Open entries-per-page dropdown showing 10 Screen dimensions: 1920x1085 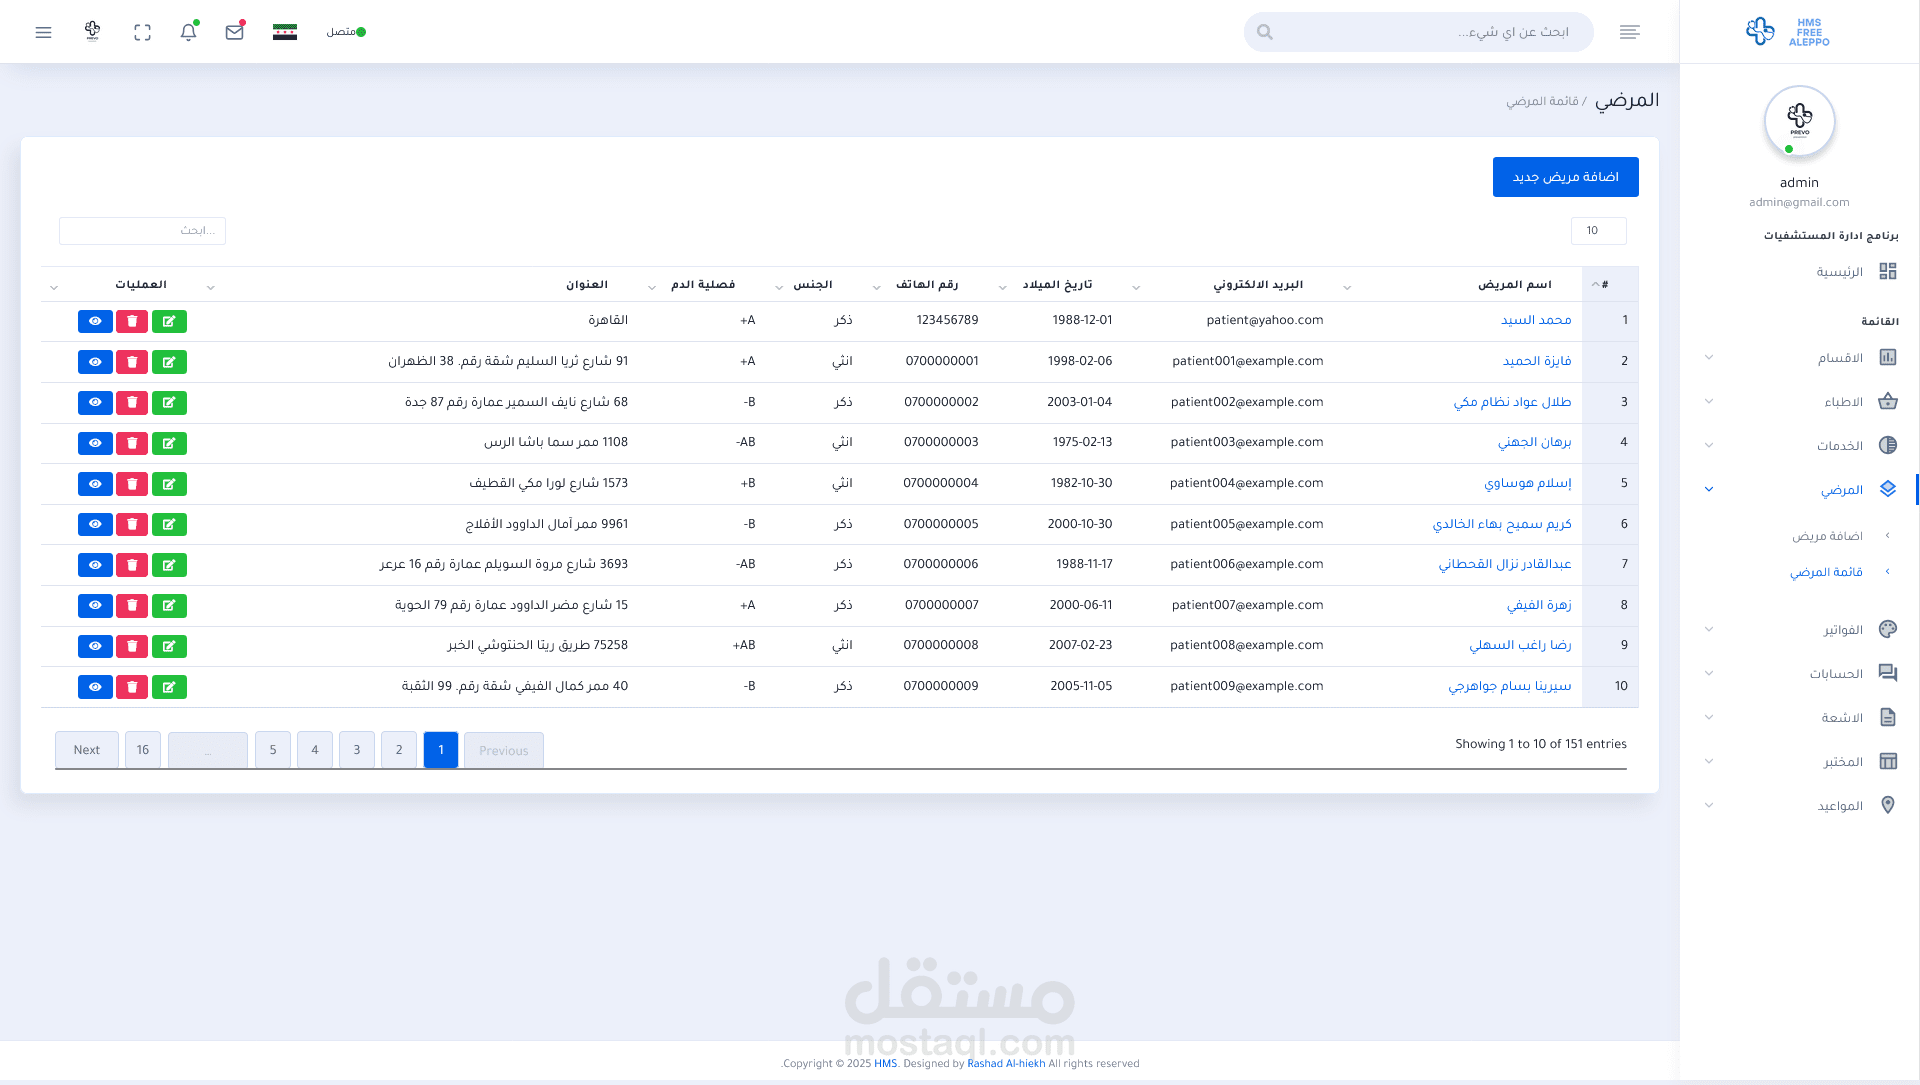pos(1598,231)
